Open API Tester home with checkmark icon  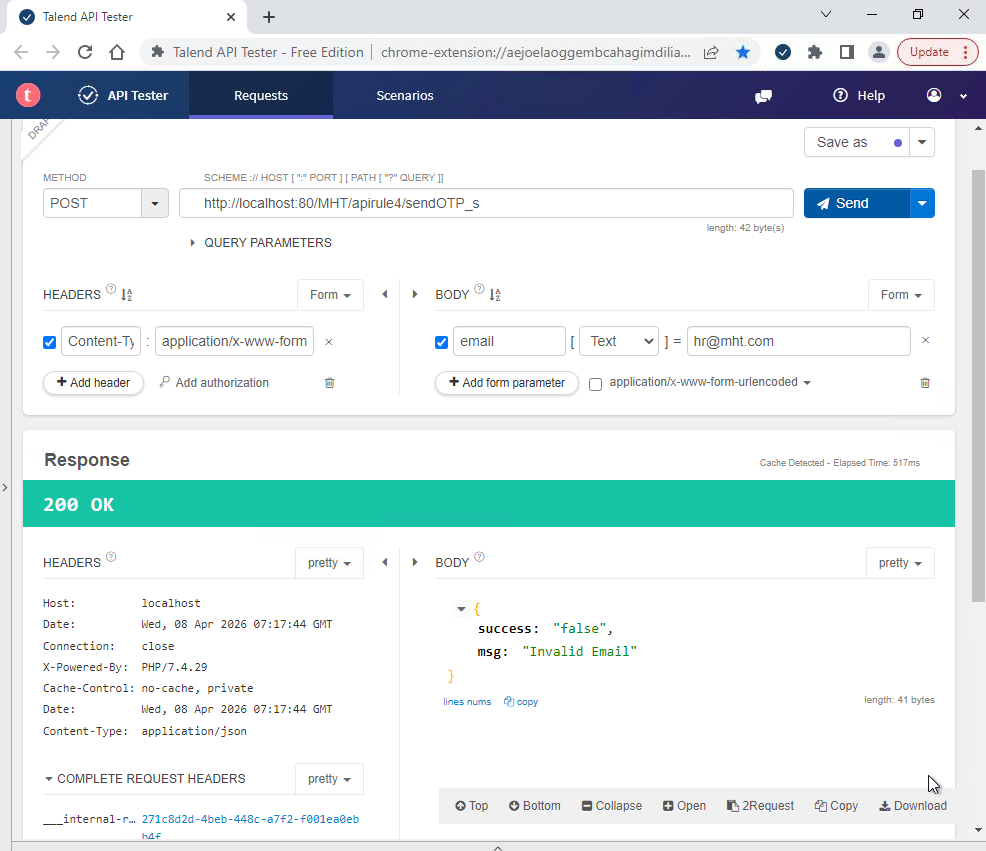tap(123, 95)
